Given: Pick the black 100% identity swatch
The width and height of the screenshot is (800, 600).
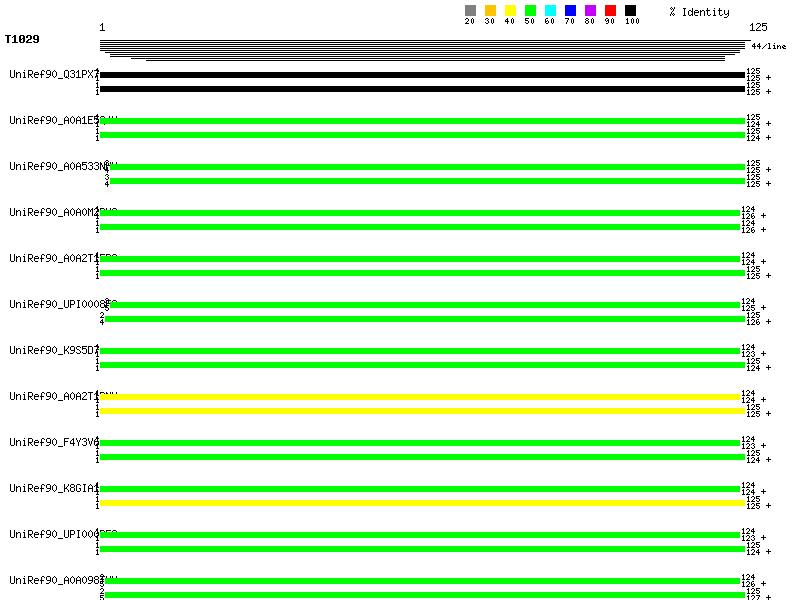Looking at the screenshot, I should [x=630, y=11].
